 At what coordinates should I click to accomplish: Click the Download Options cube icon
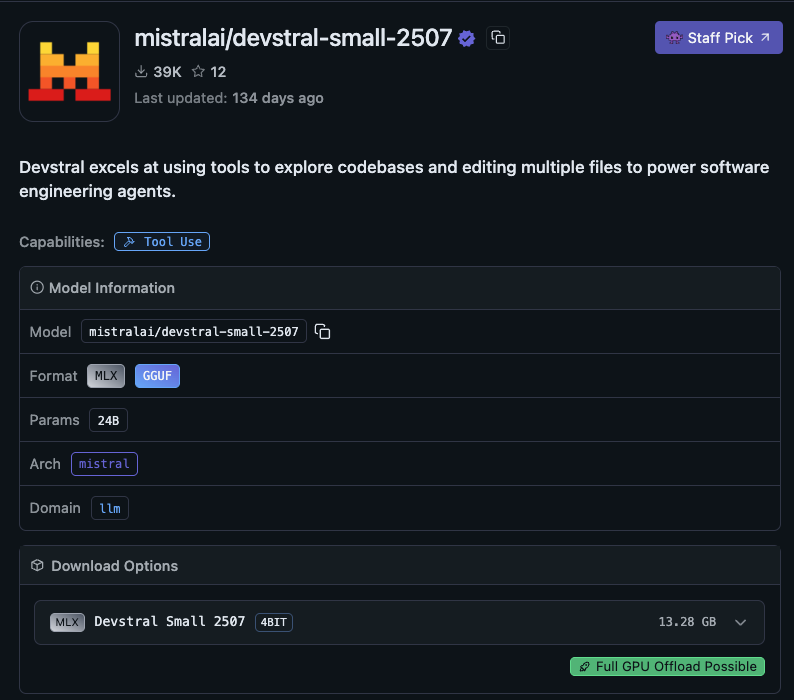click(37, 565)
